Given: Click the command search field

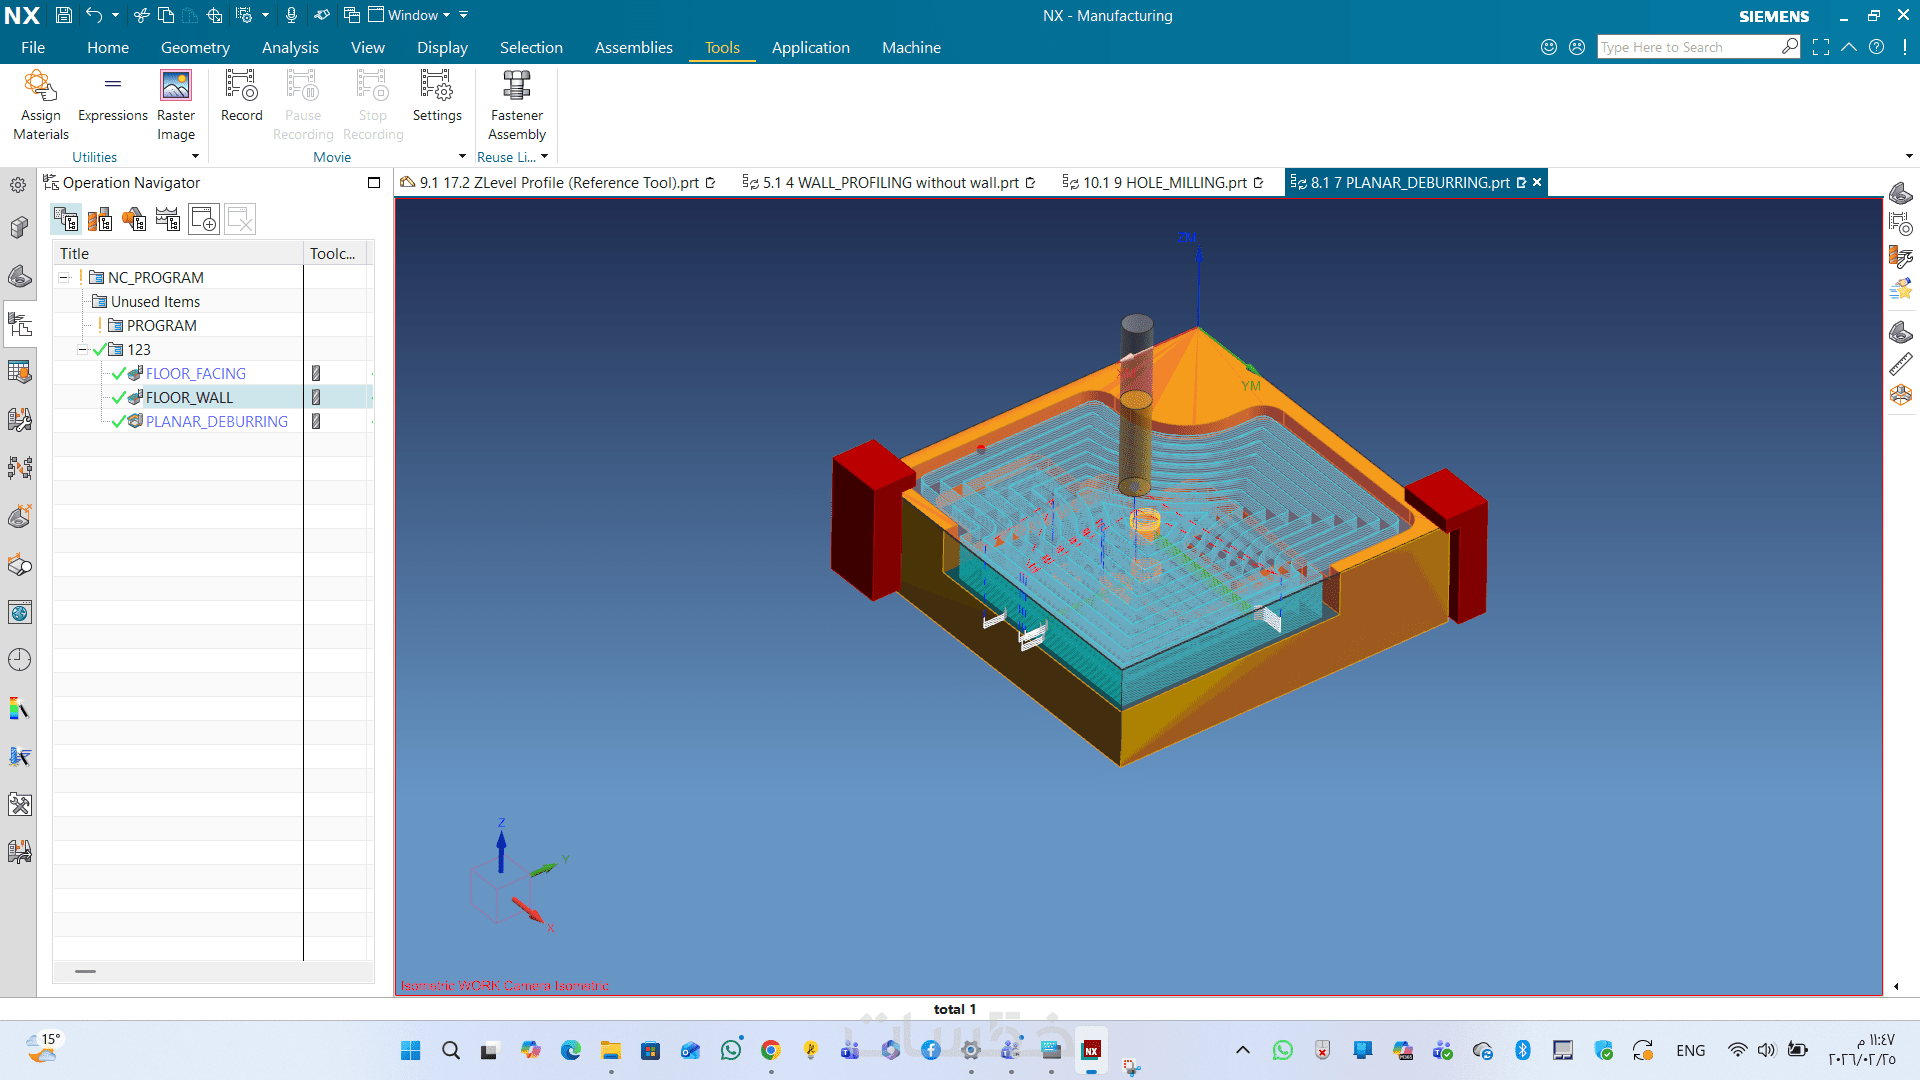Looking at the screenshot, I should click(x=1688, y=47).
